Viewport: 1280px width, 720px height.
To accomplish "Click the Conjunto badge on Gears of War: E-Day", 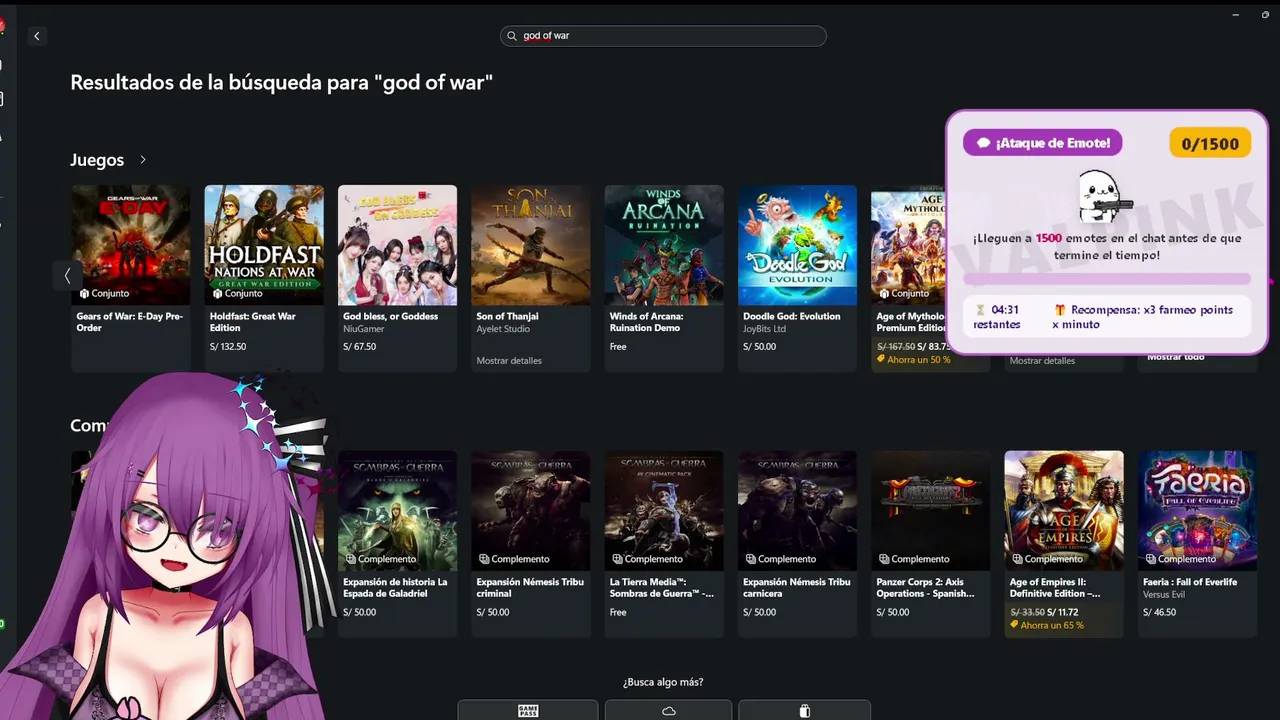I will pyautogui.click(x=105, y=293).
